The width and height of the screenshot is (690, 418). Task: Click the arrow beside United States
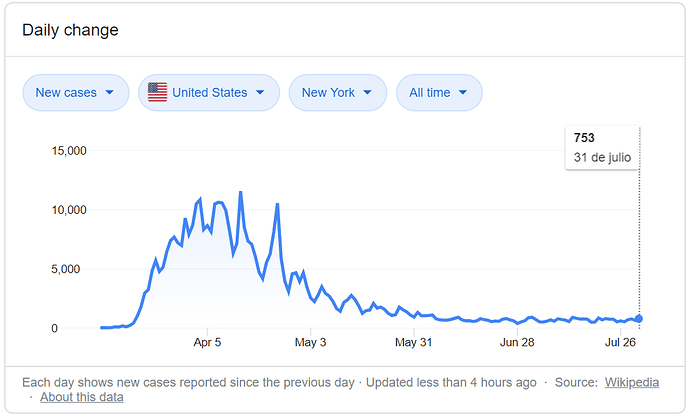(x=260, y=92)
